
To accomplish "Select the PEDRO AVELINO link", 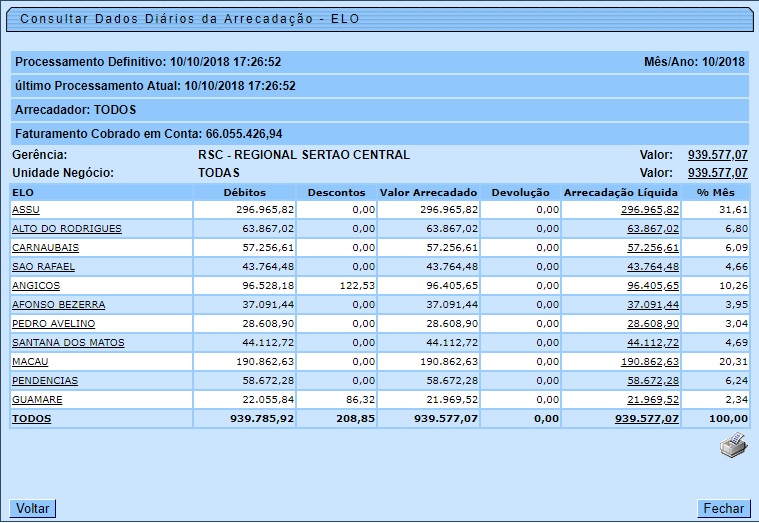I will click(53, 324).
